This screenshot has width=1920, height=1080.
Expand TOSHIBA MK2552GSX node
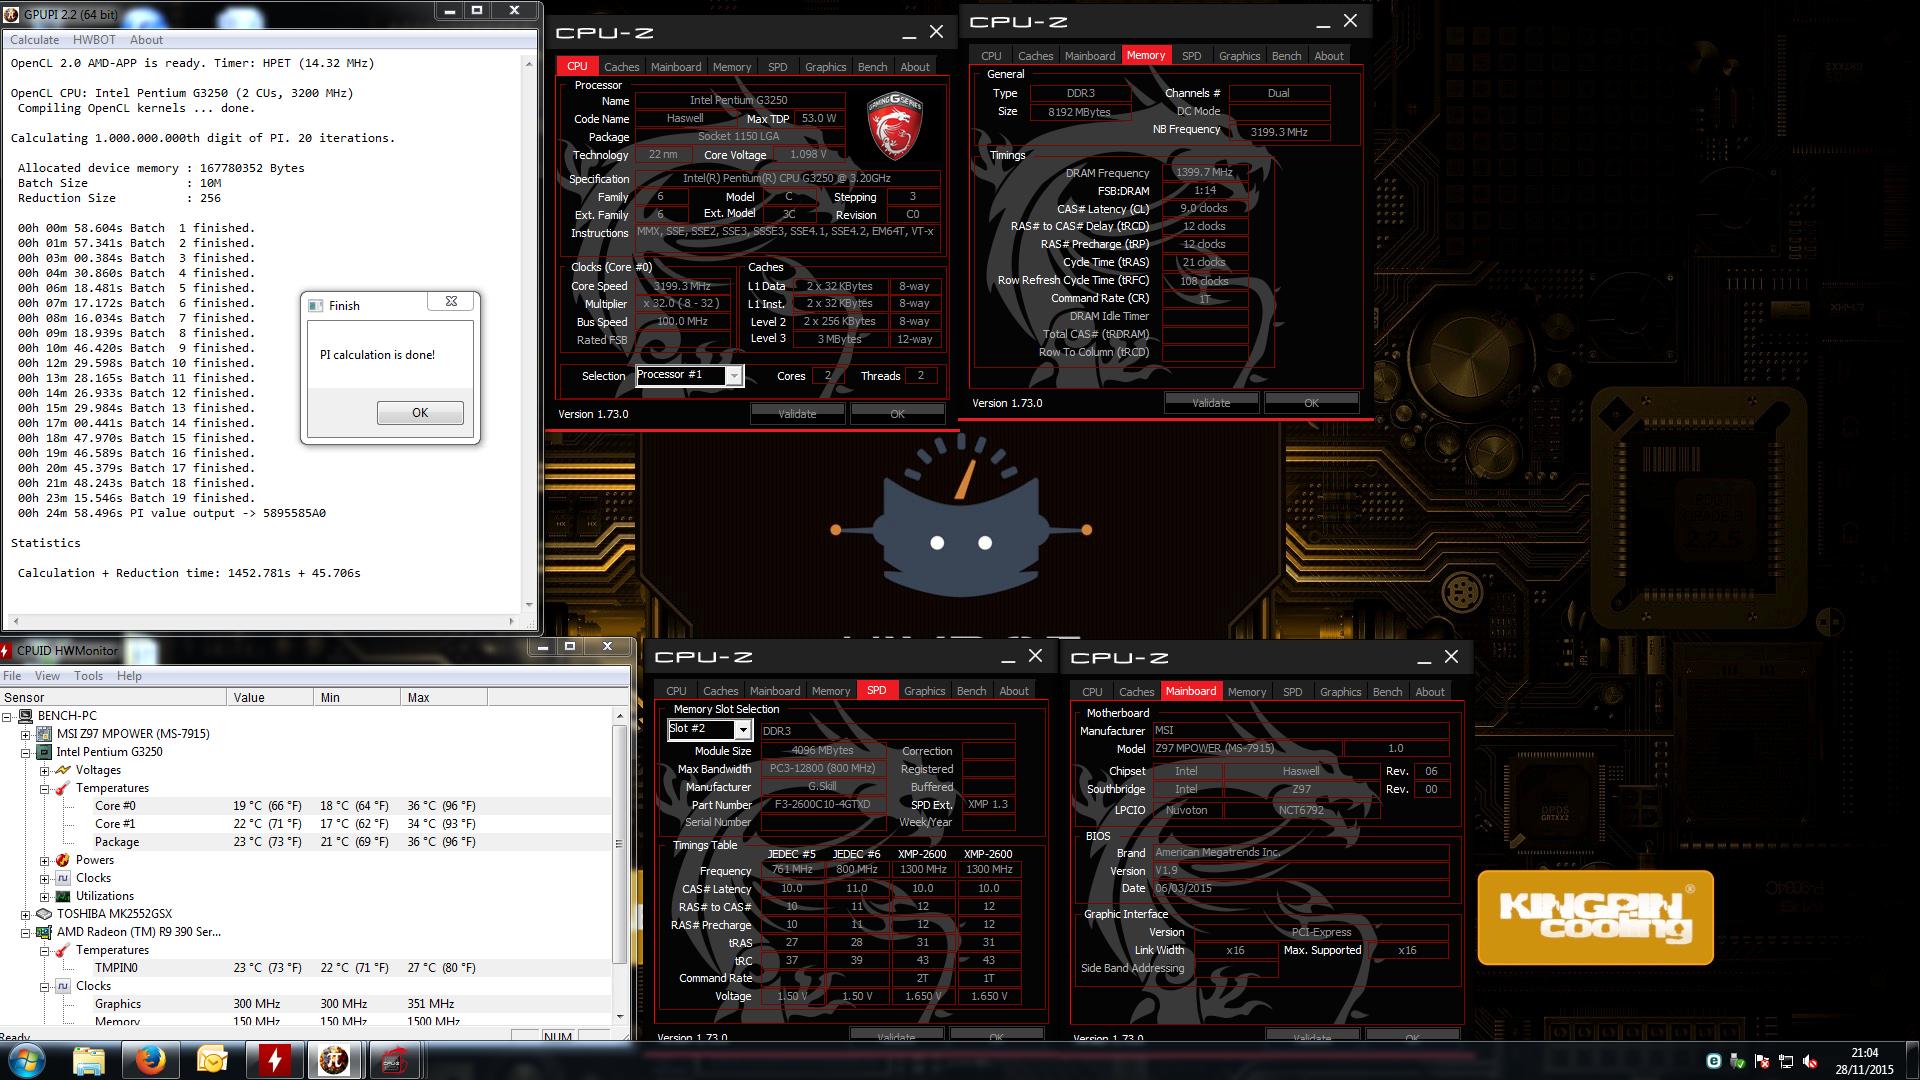(x=26, y=915)
